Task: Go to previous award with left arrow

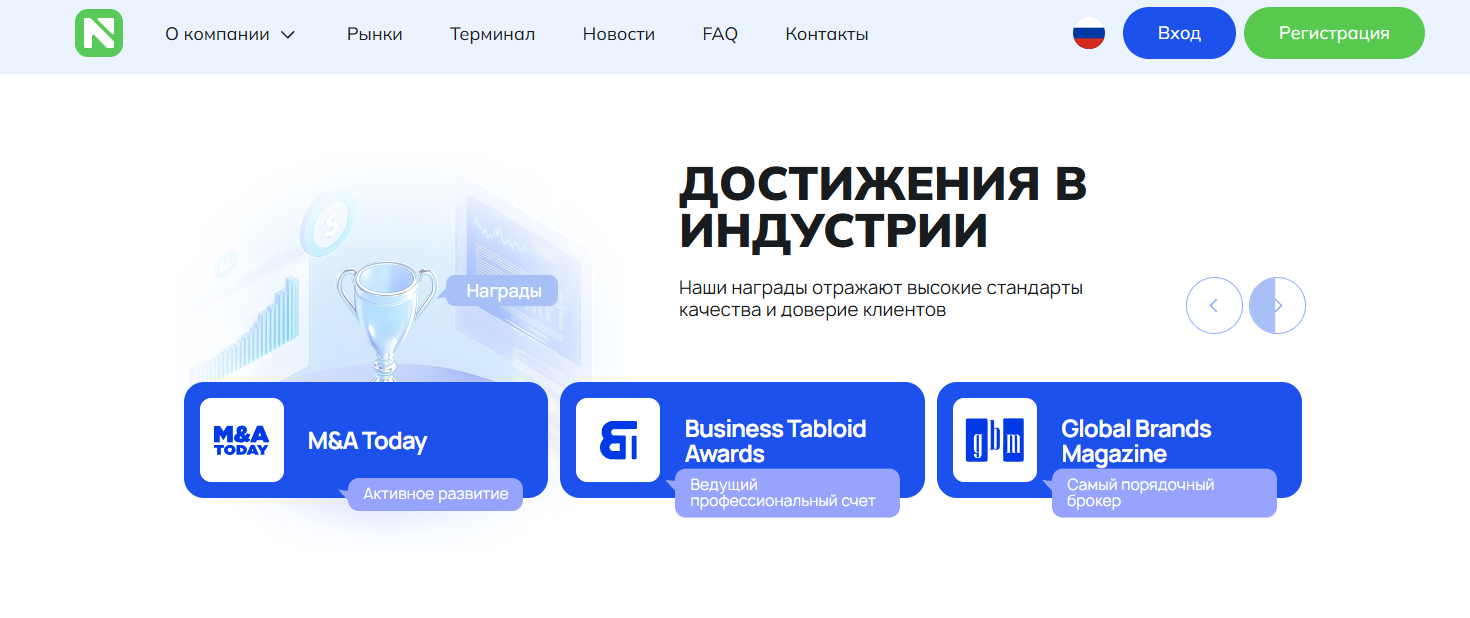Action: 1214,305
